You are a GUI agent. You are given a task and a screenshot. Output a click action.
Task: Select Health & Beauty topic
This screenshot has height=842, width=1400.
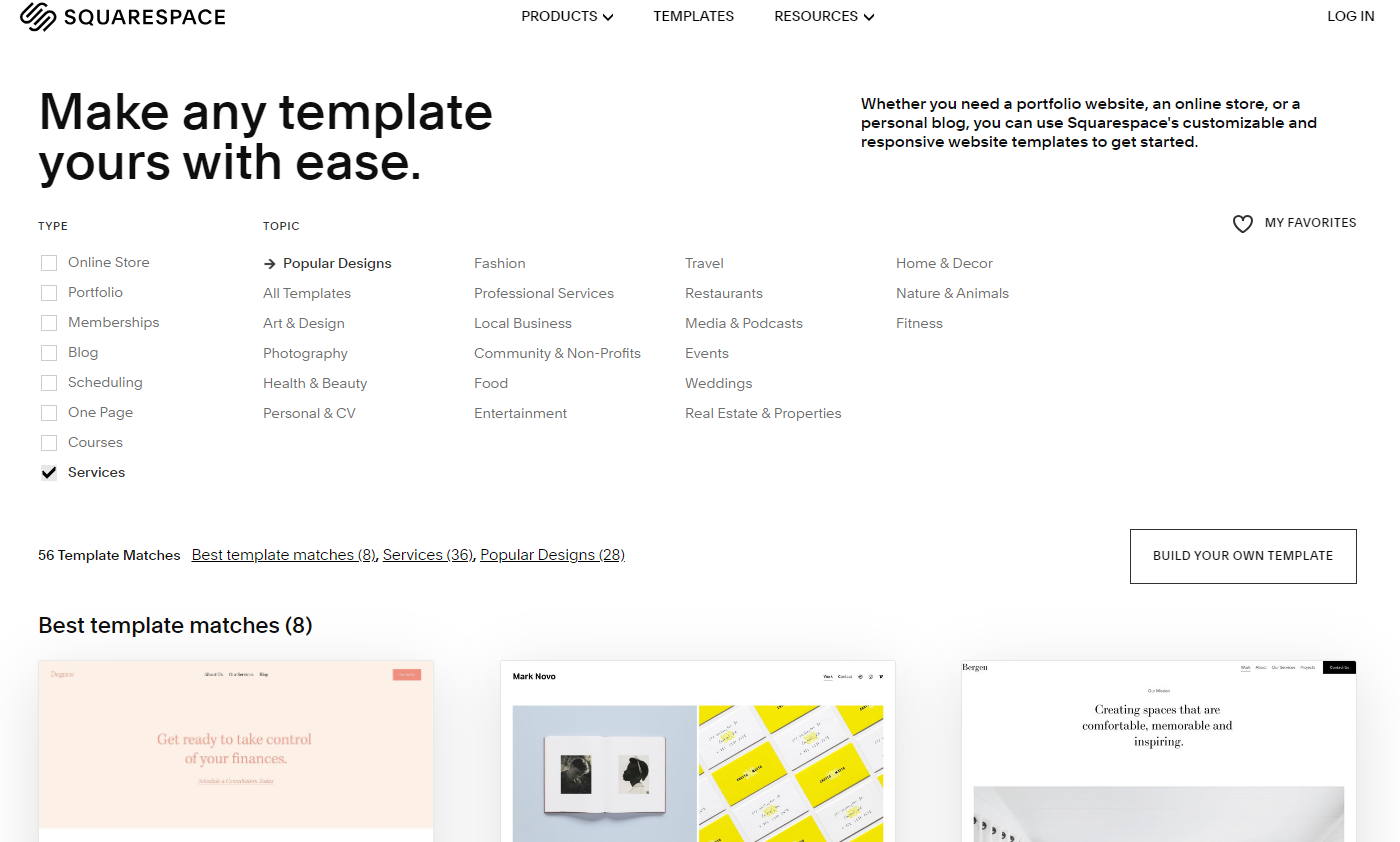315,383
